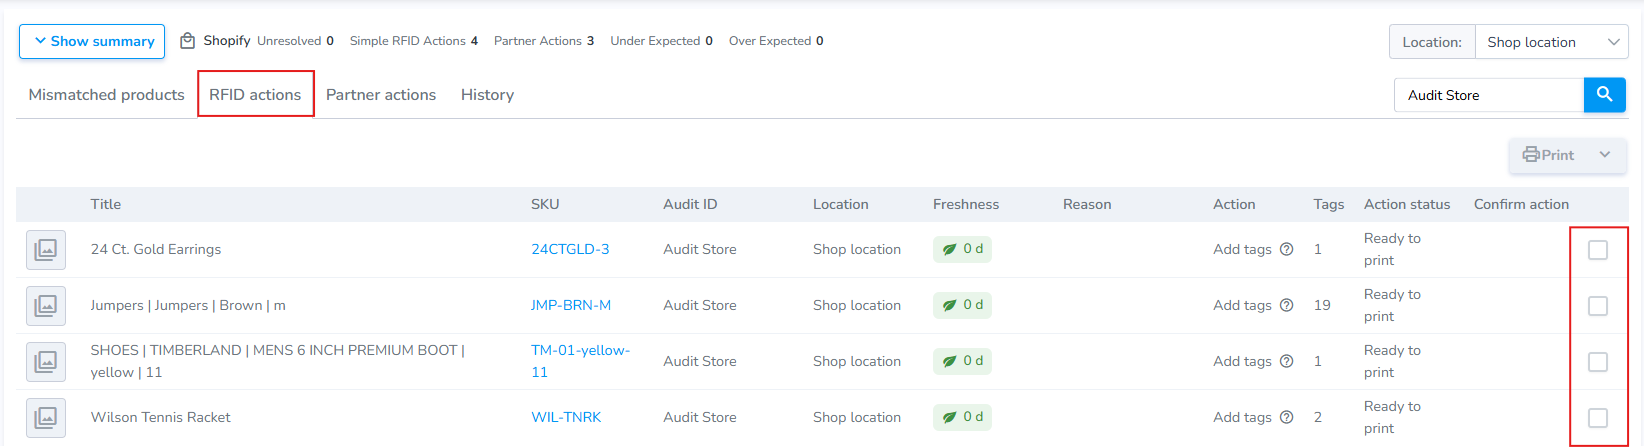Viewport: 1644px width, 447px height.
Task: Click the Print button label
Action: 1557,155
